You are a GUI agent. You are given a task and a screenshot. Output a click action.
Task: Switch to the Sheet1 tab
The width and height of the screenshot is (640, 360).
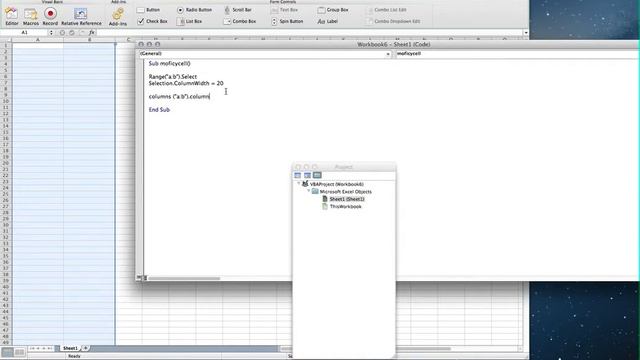(70, 348)
